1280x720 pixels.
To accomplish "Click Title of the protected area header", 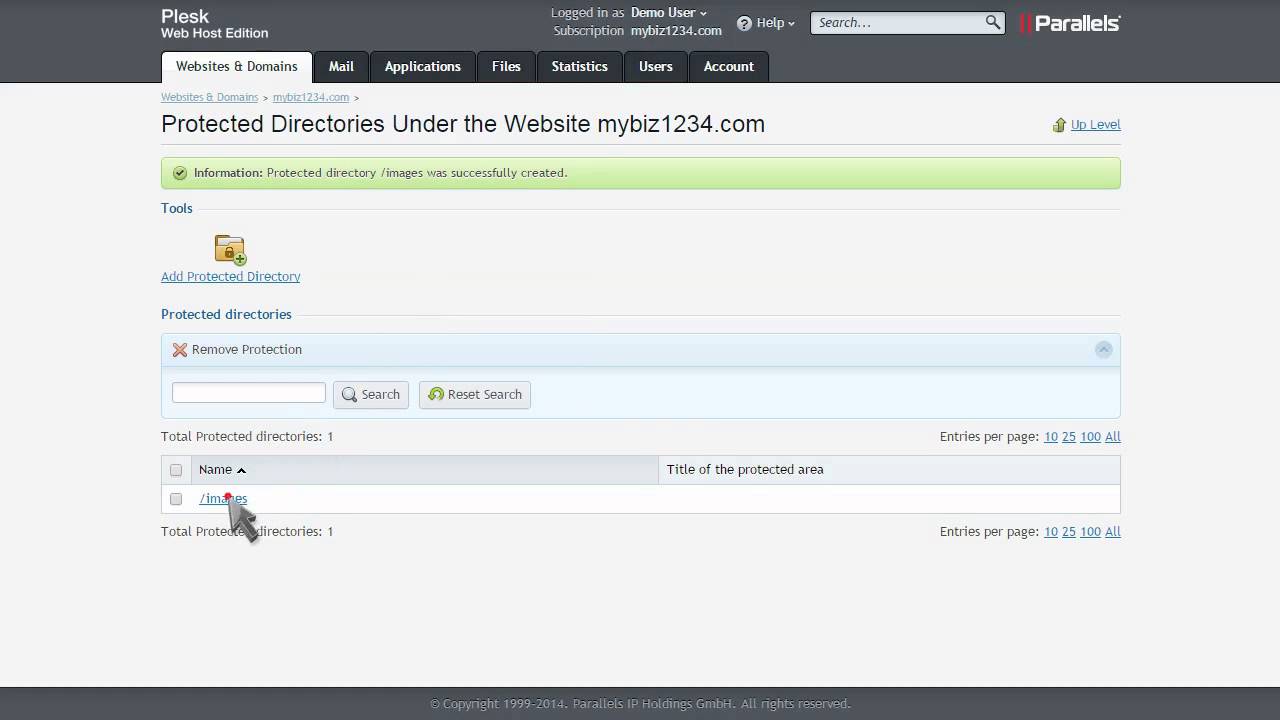I will click(x=745, y=470).
